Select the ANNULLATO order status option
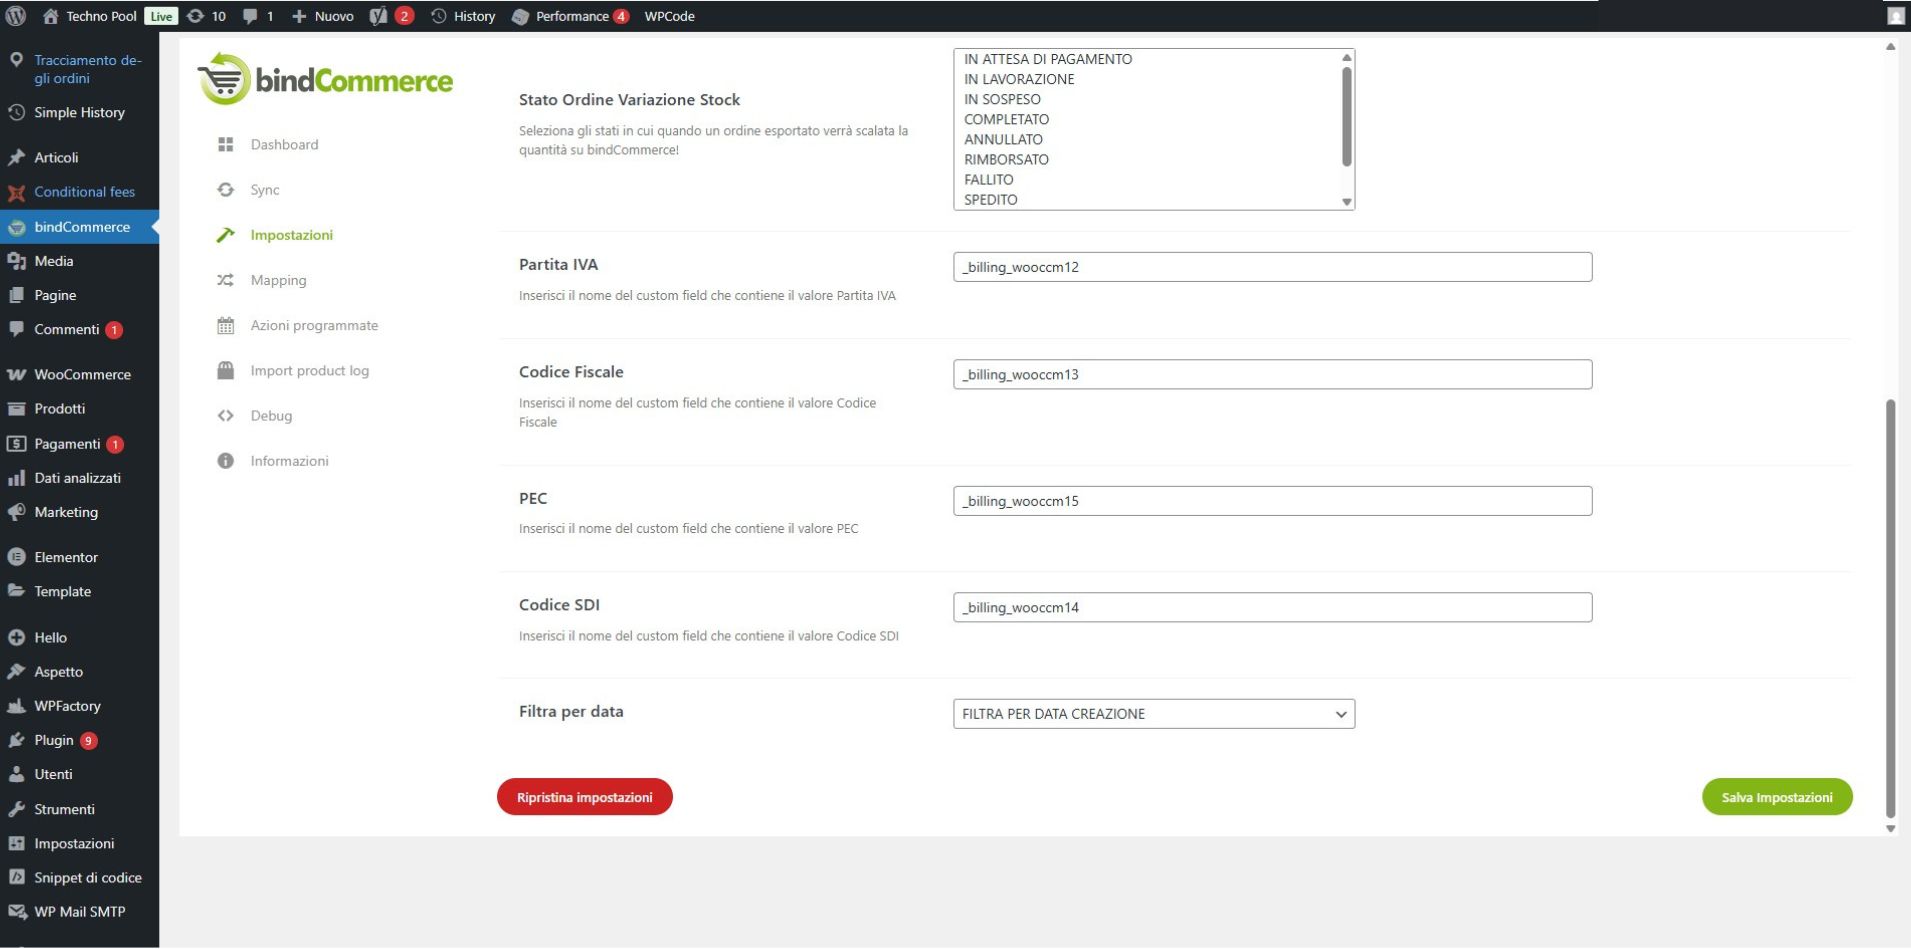 pyautogui.click(x=1003, y=139)
